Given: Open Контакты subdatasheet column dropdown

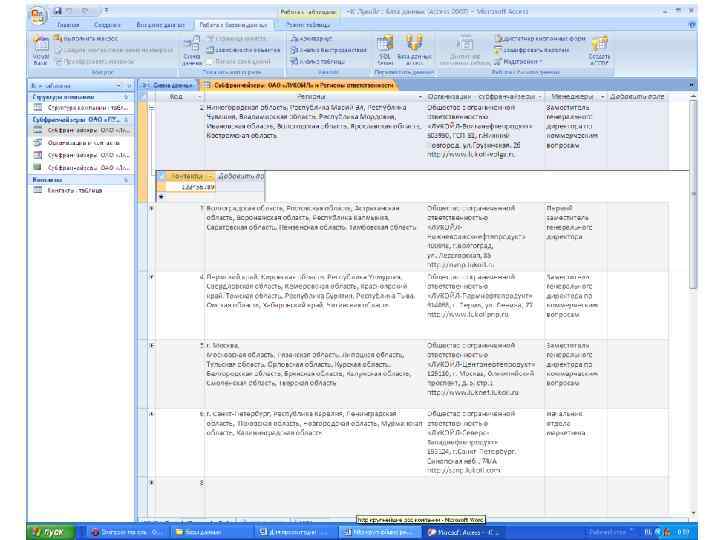Looking at the screenshot, I should [211, 176].
